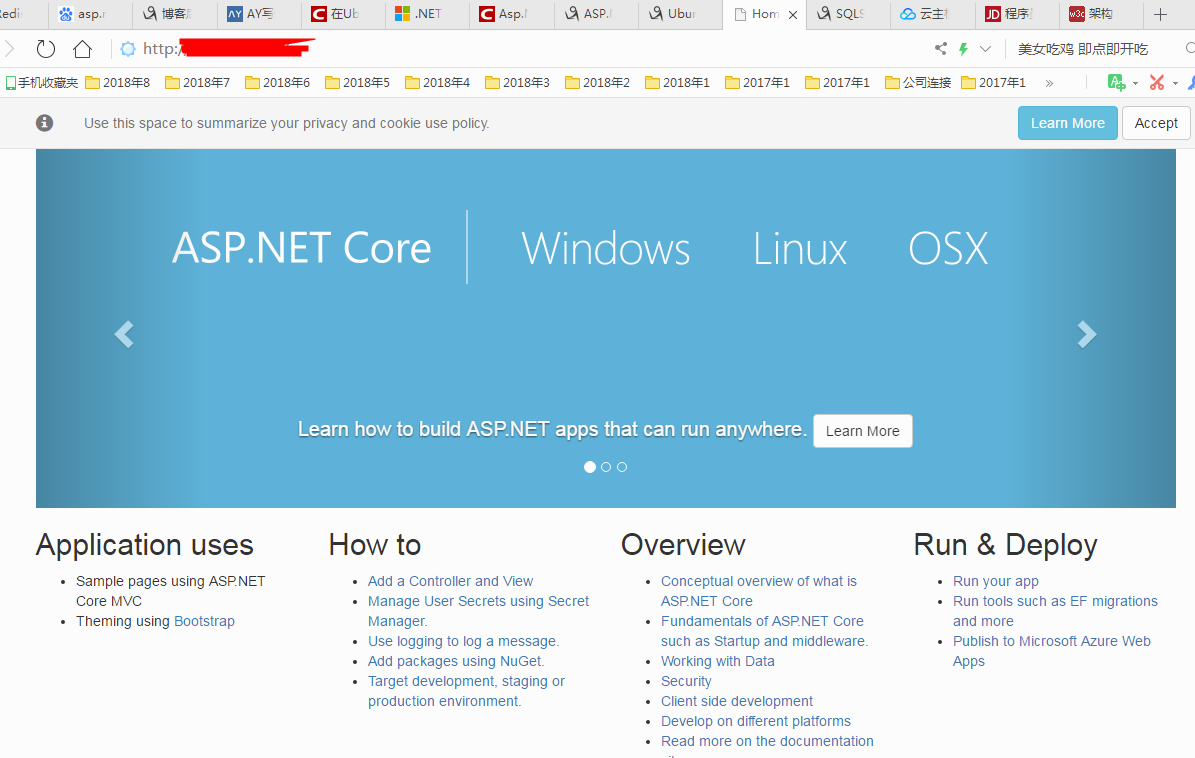Open the address bar dropdown chevron
1195x758 pixels.
985,49
